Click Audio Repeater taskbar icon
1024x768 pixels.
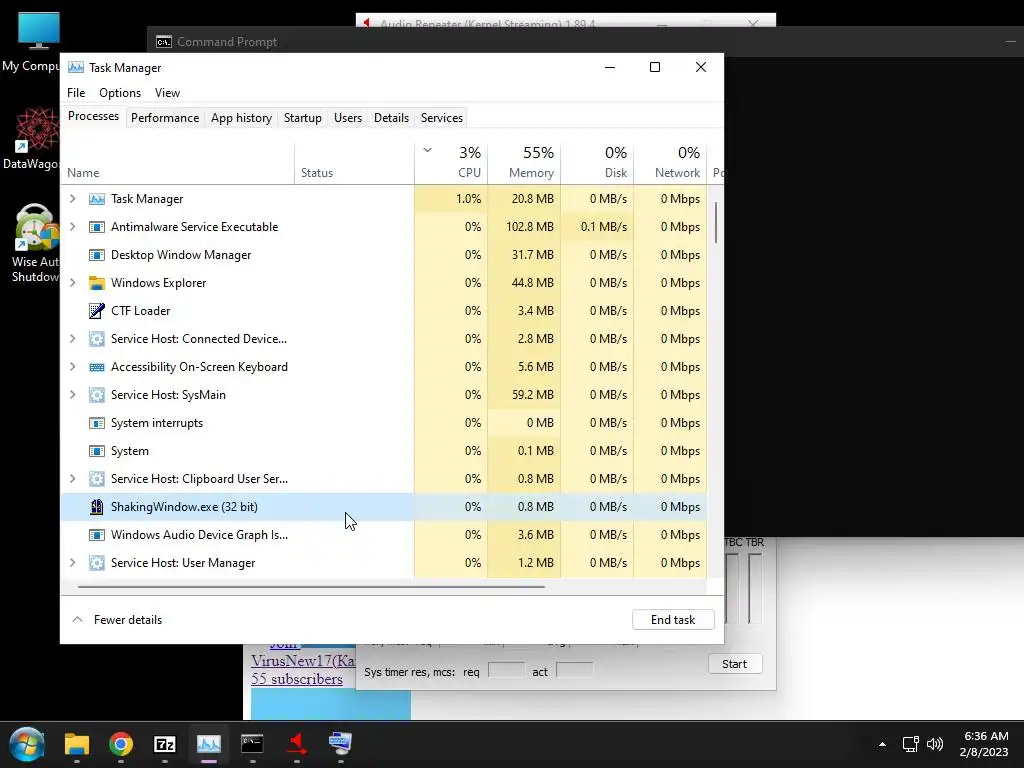click(x=296, y=744)
